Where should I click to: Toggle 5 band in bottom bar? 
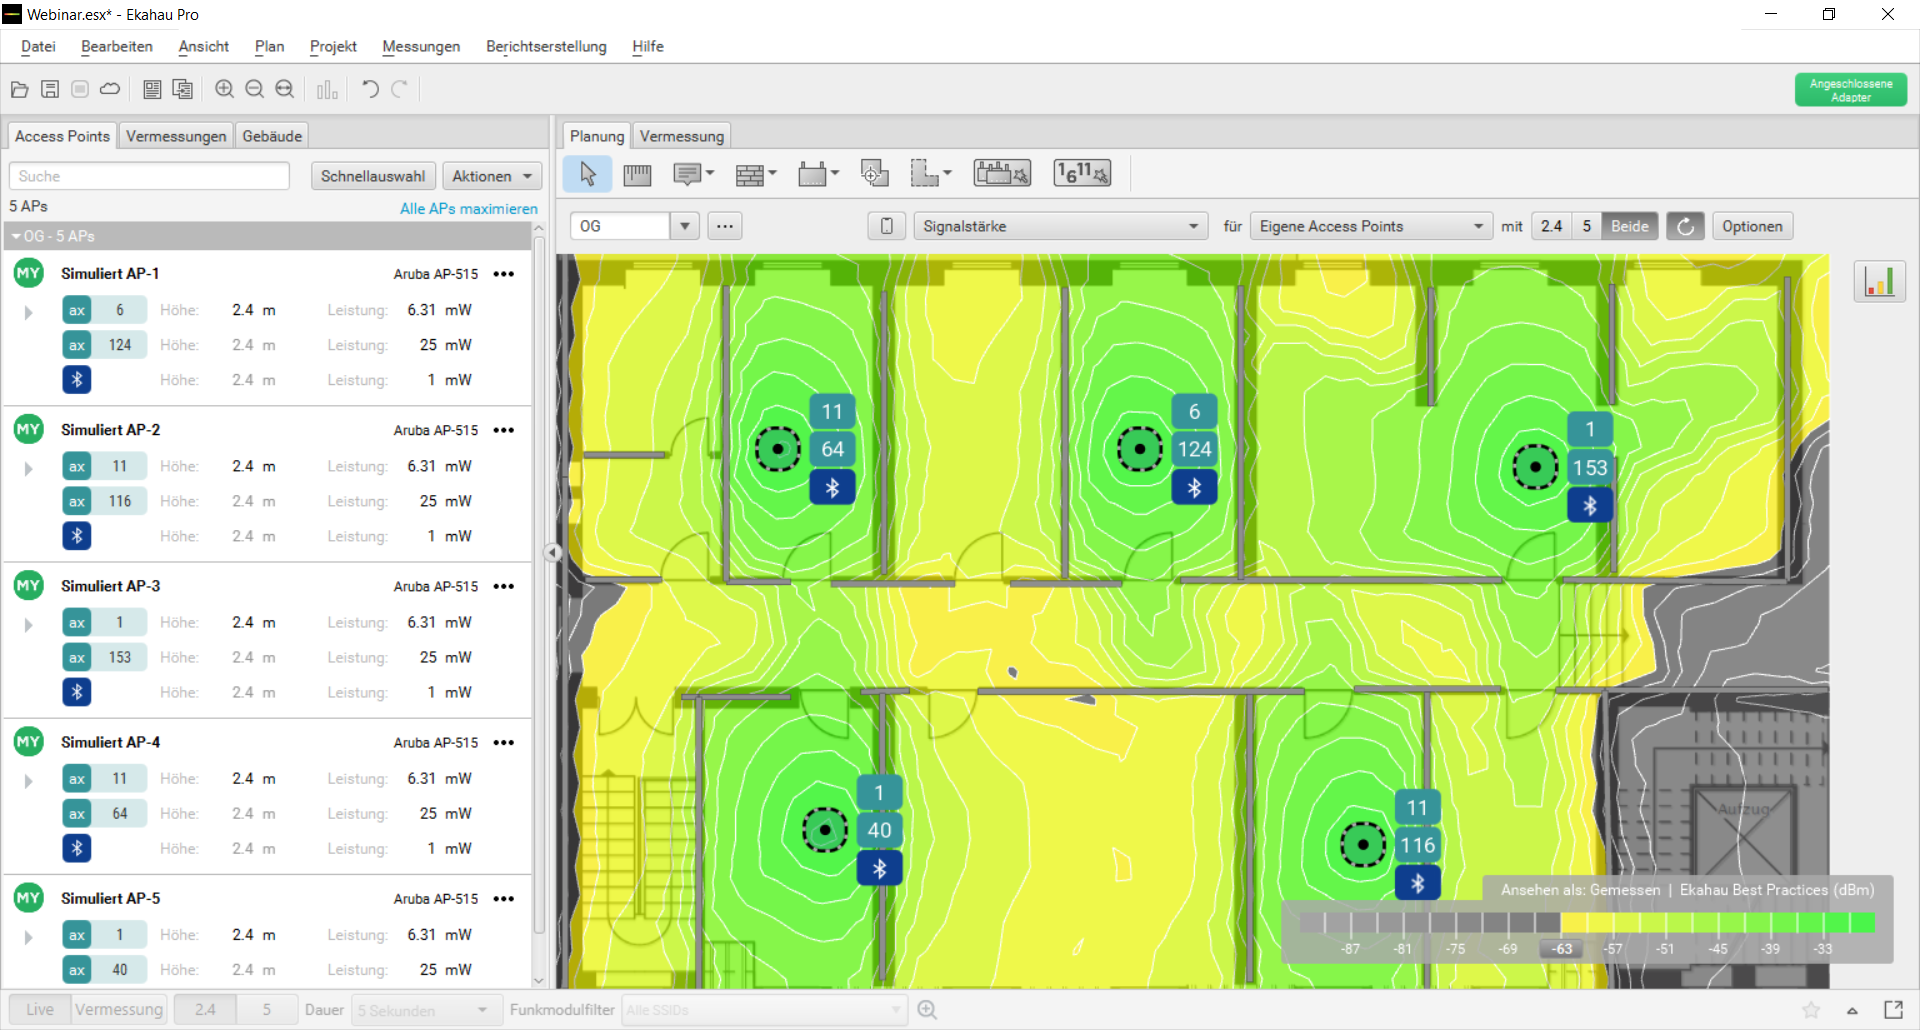[x=267, y=1010]
